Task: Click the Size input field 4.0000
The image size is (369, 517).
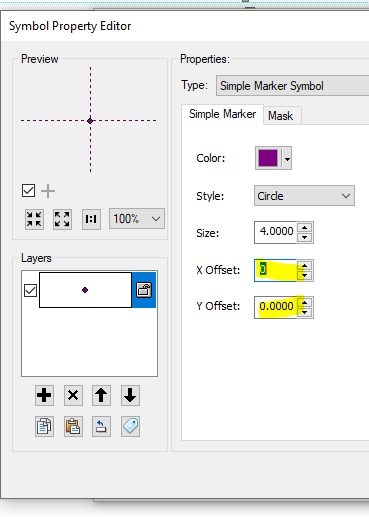Action: (275, 232)
